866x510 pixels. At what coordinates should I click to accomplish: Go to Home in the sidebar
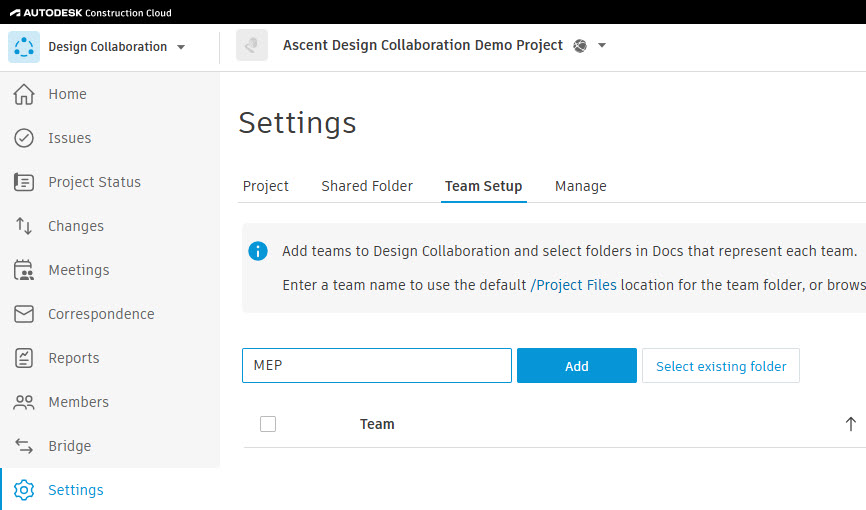(67, 94)
